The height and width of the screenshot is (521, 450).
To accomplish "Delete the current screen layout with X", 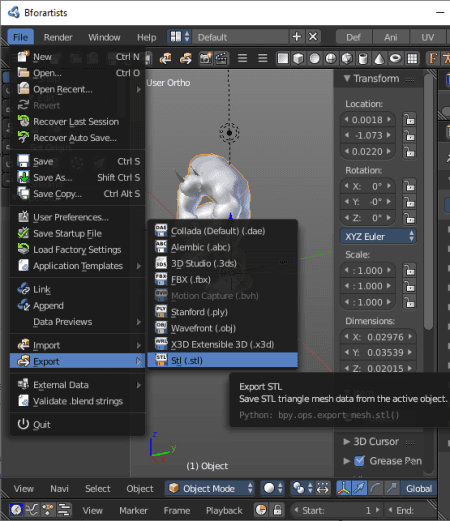I will pyautogui.click(x=313, y=37).
